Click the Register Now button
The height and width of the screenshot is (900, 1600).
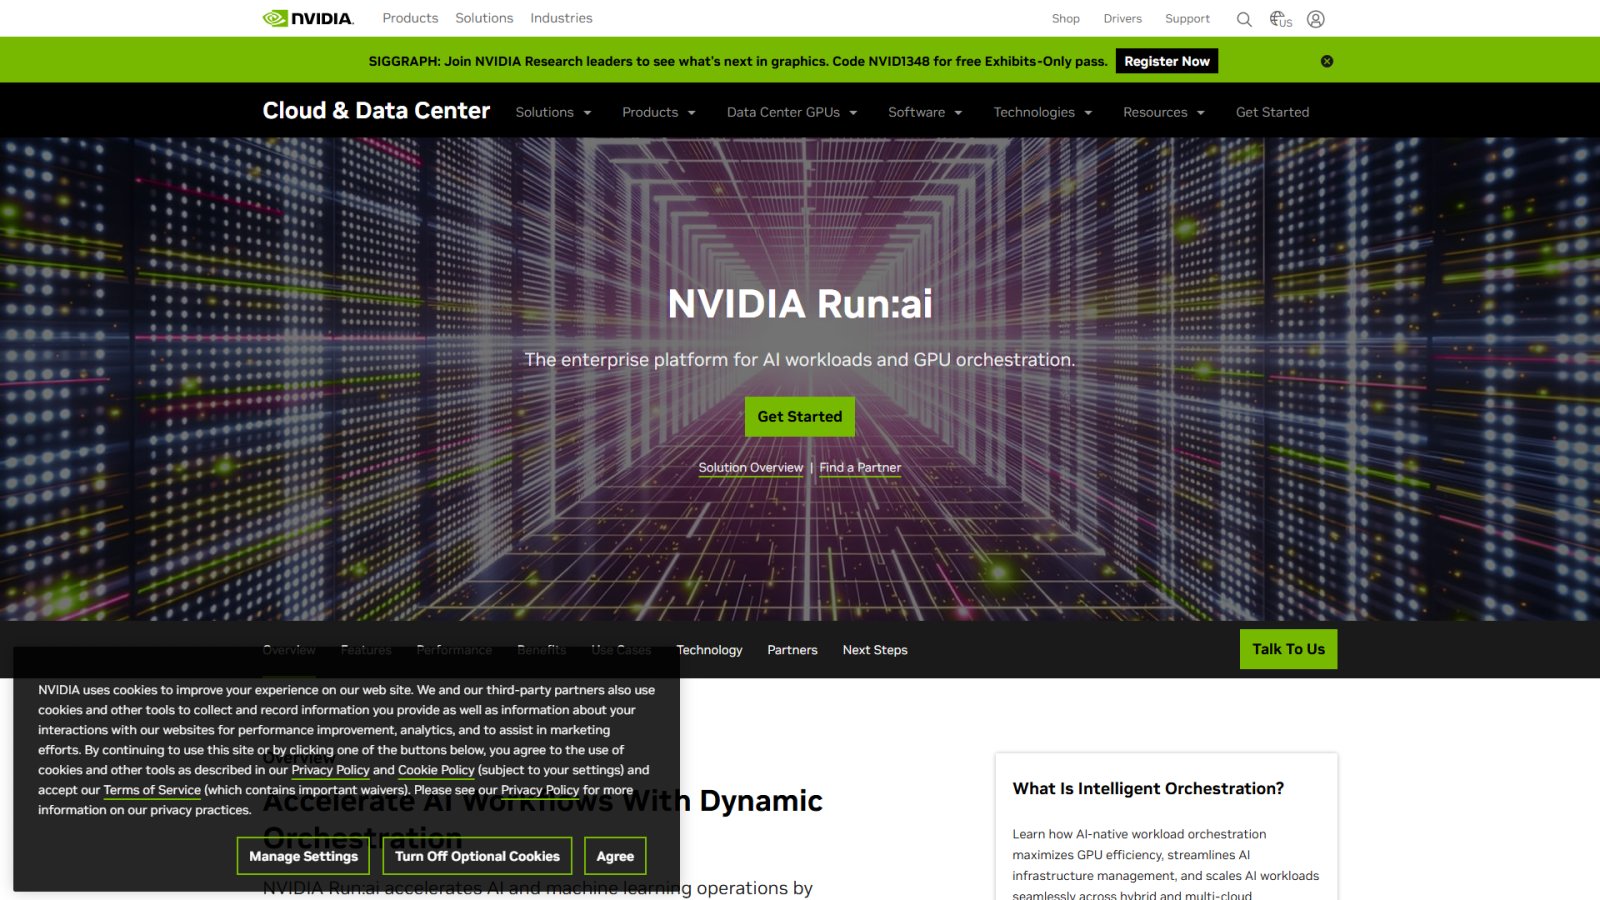click(1167, 61)
